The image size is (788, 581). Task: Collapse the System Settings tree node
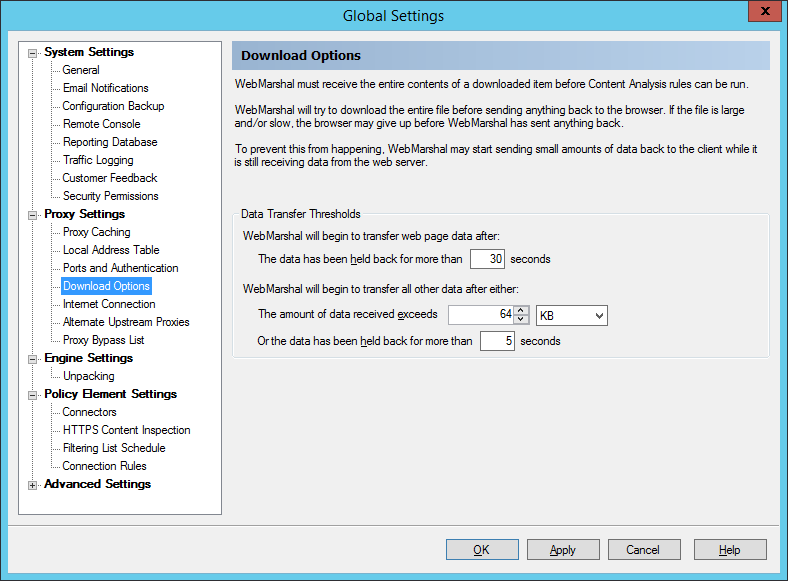(33, 53)
